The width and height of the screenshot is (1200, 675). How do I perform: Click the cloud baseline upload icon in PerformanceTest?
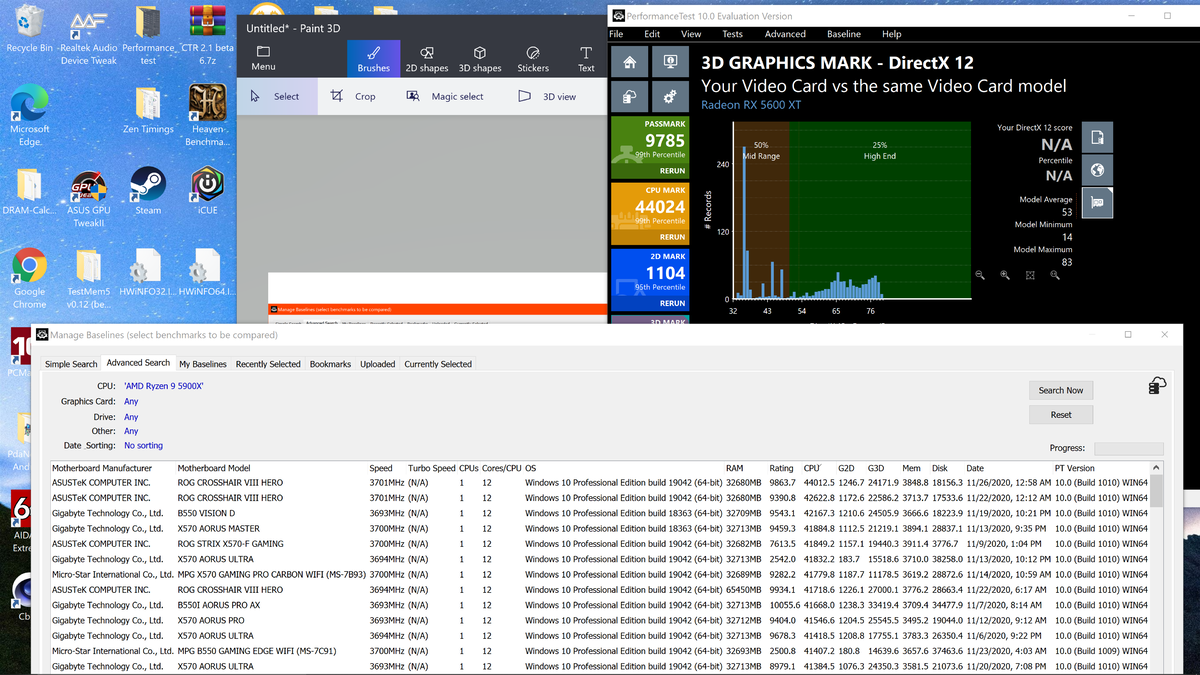629,97
